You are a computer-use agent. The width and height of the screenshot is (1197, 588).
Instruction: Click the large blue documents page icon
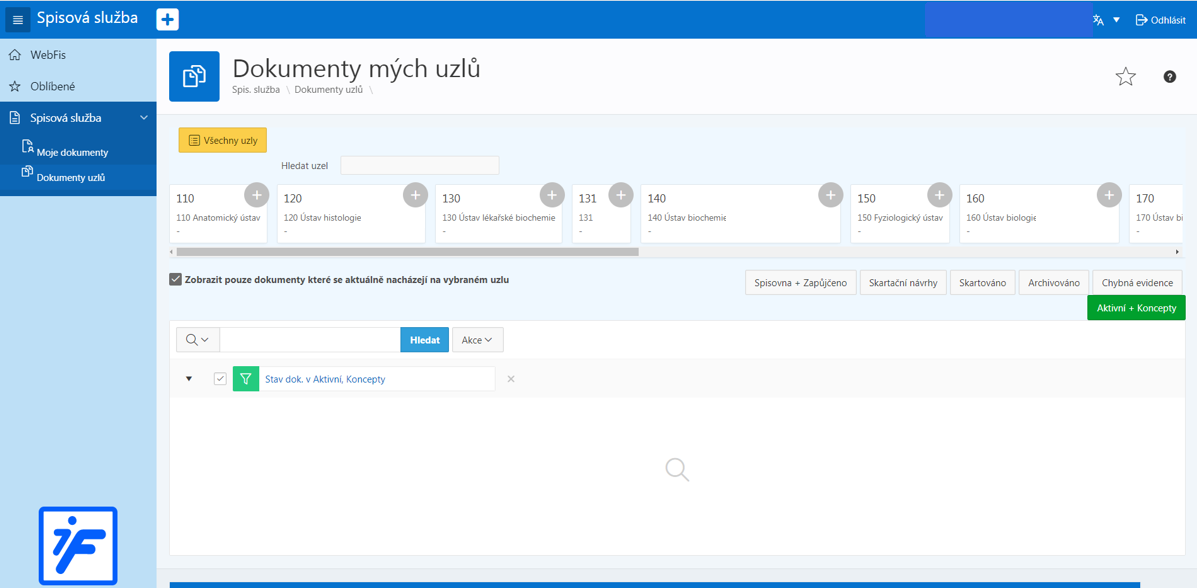(x=194, y=76)
